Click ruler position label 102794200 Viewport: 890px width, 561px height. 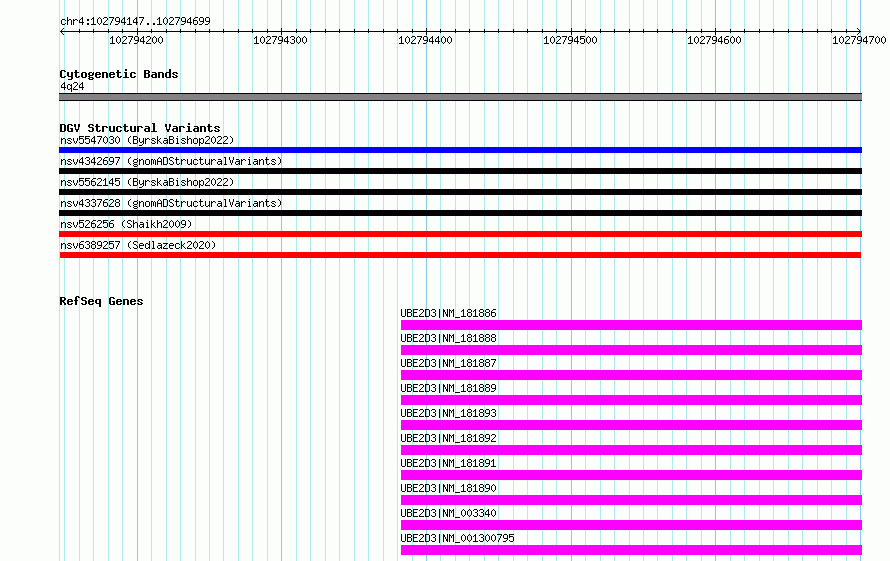tap(136, 40)
